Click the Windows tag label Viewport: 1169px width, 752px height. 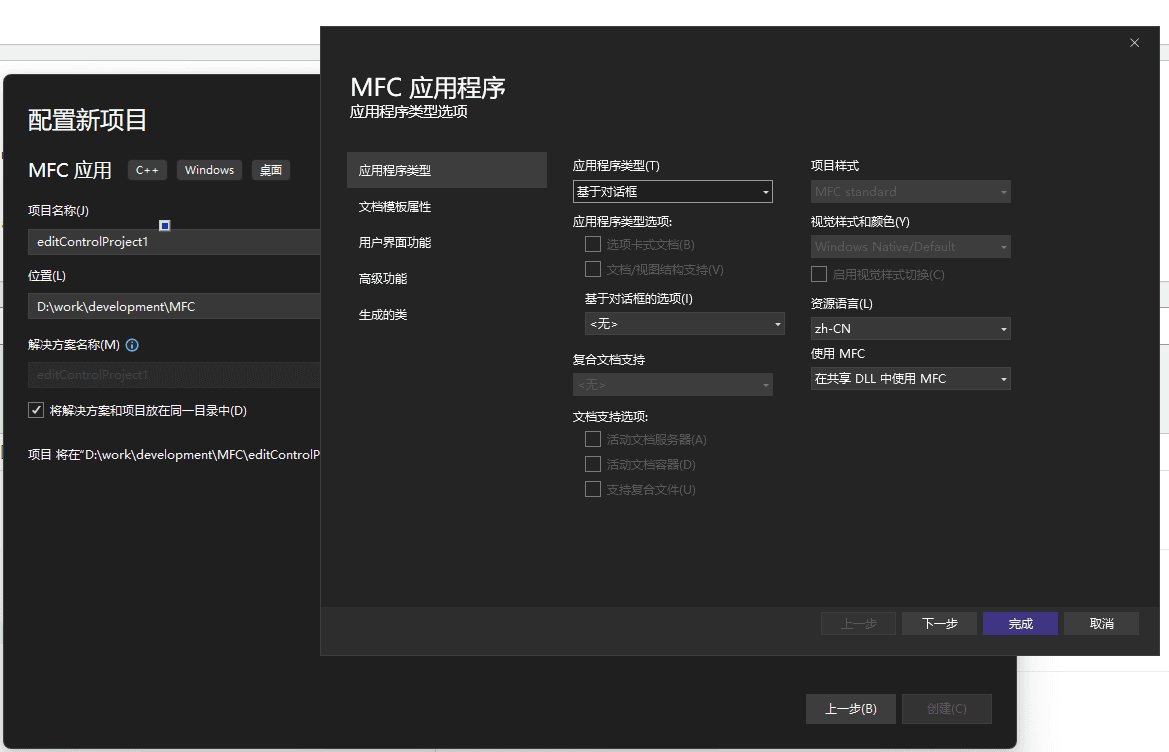coord(209,170)
